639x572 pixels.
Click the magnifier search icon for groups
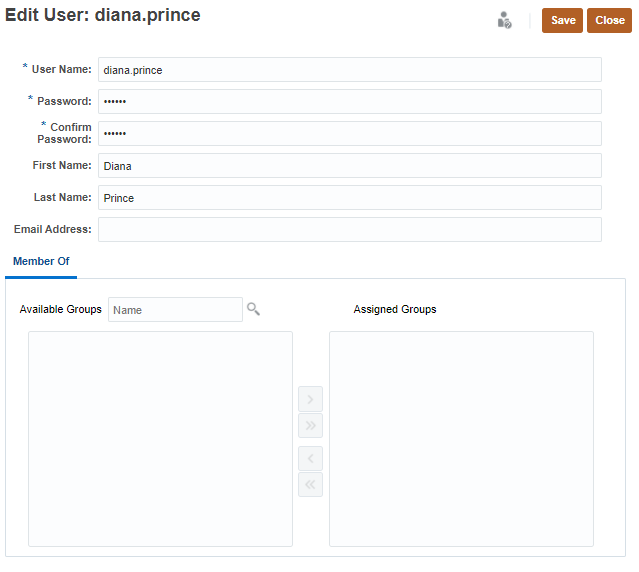tap(253, 309)
